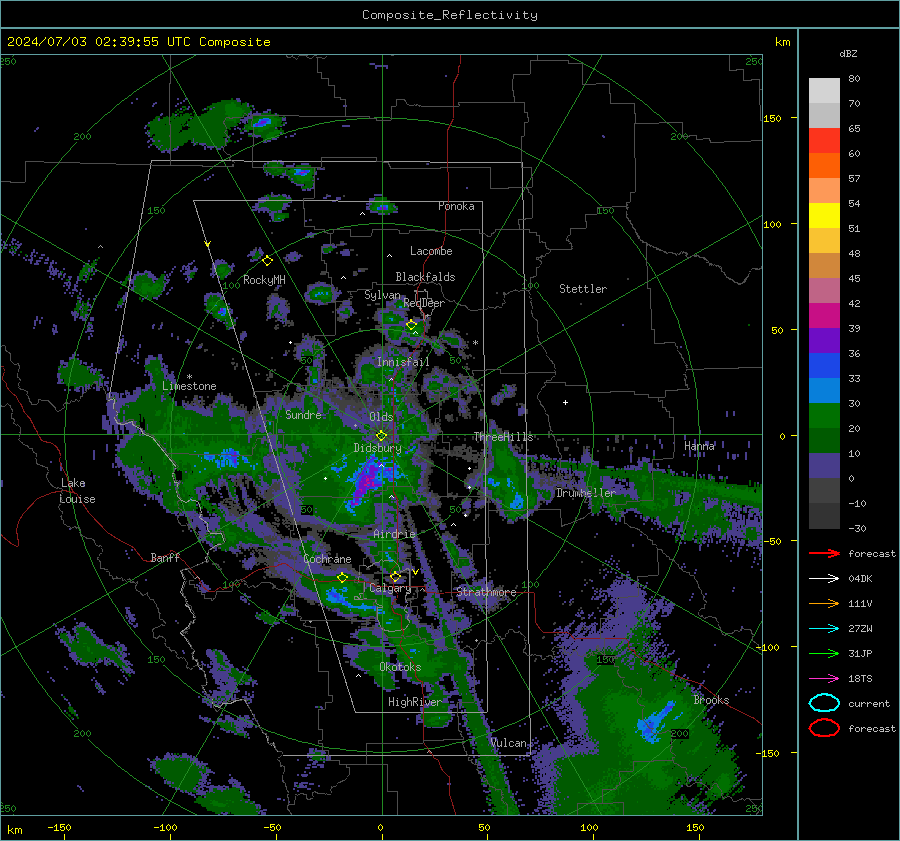Image resolution: width=900 pixels, height=841 pixels.
Task: Click the white 04DK arrow legend icon
Action: pos(824,578)
